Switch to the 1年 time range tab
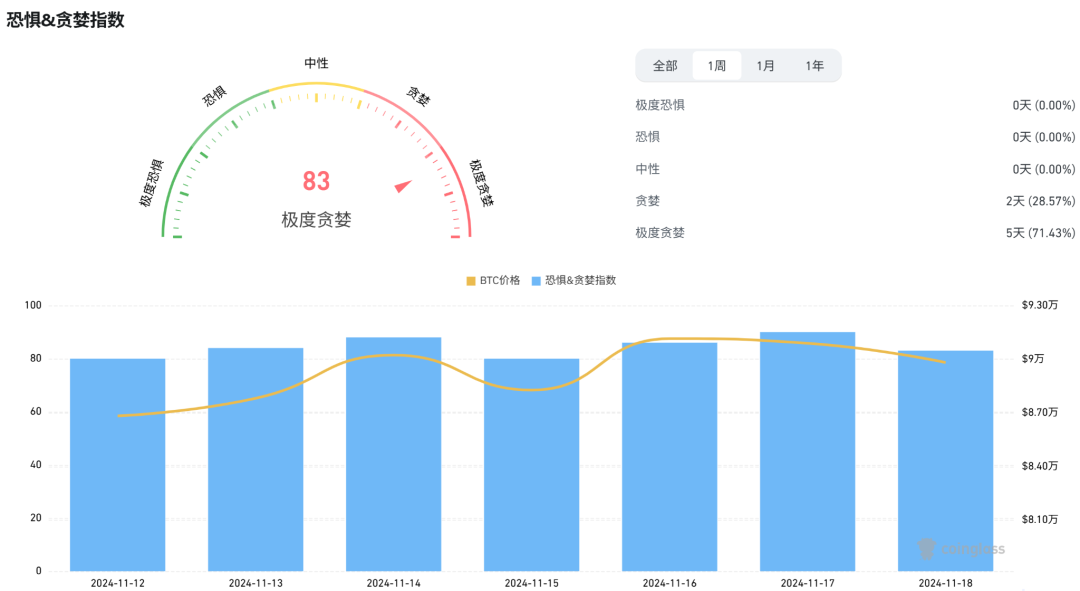This screenshot has height=591, width=1080. [814, 65]
